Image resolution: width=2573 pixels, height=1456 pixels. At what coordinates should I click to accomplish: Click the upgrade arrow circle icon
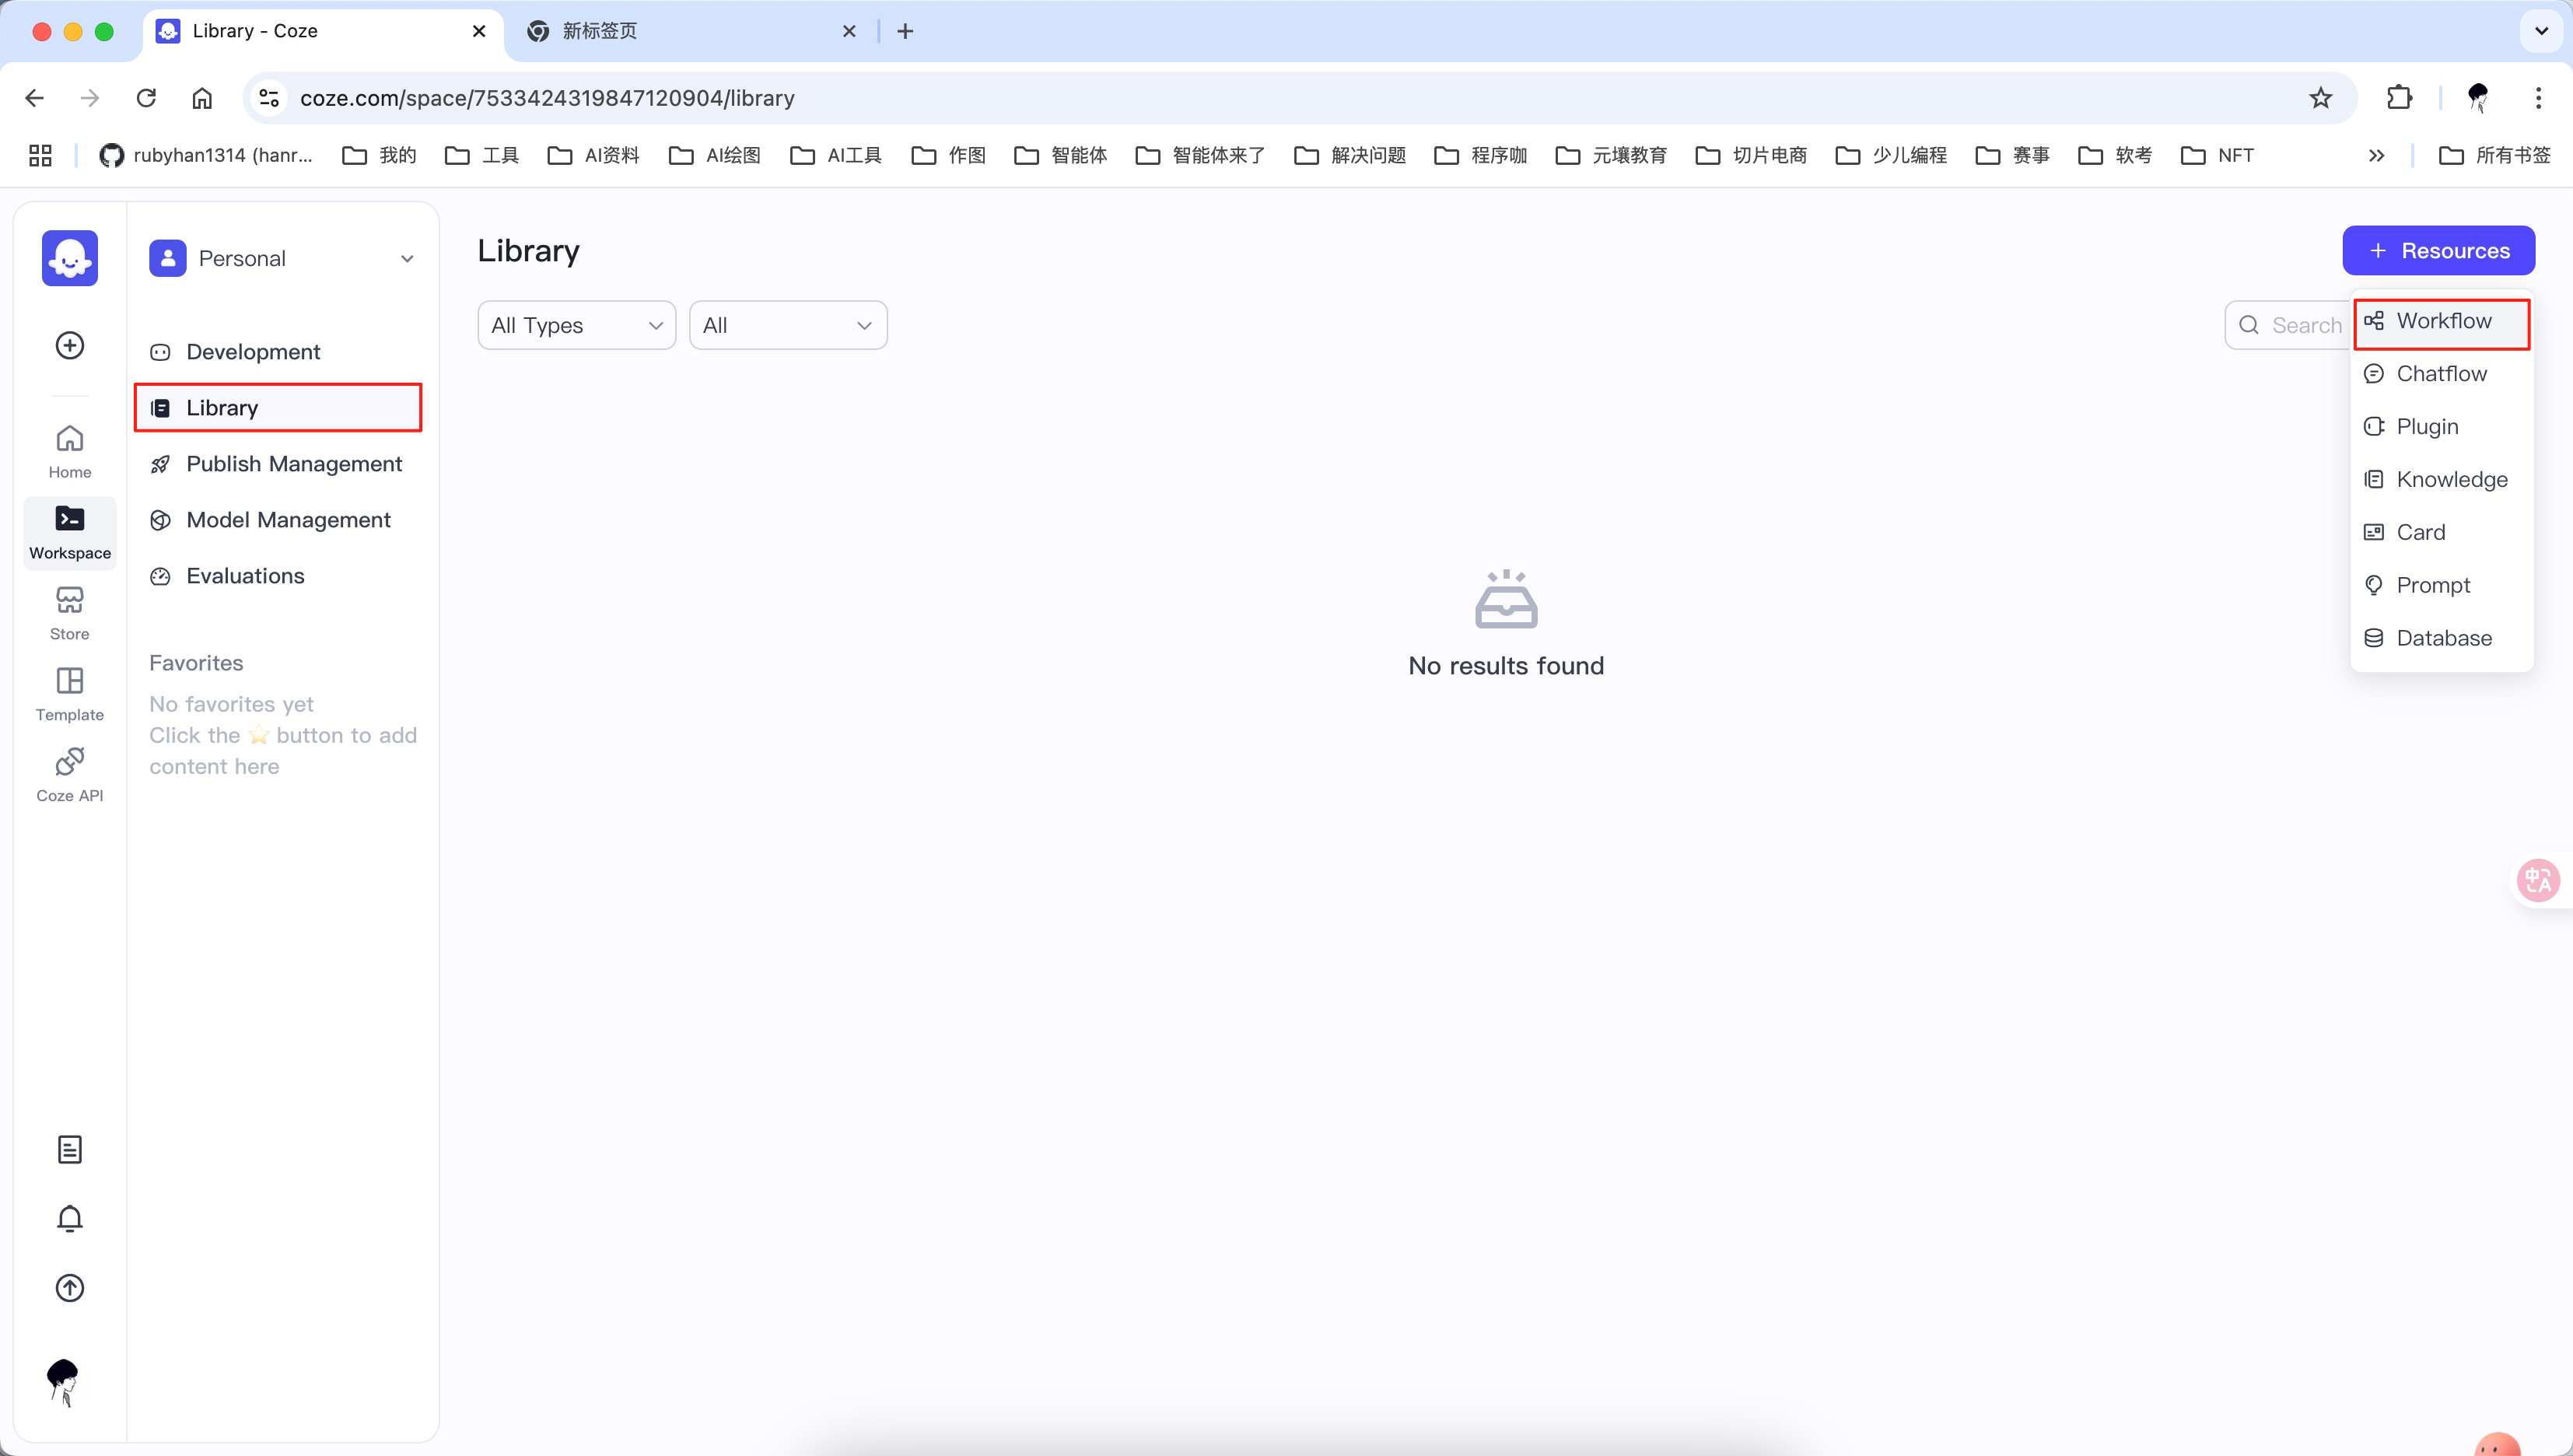coord(69,1287)
